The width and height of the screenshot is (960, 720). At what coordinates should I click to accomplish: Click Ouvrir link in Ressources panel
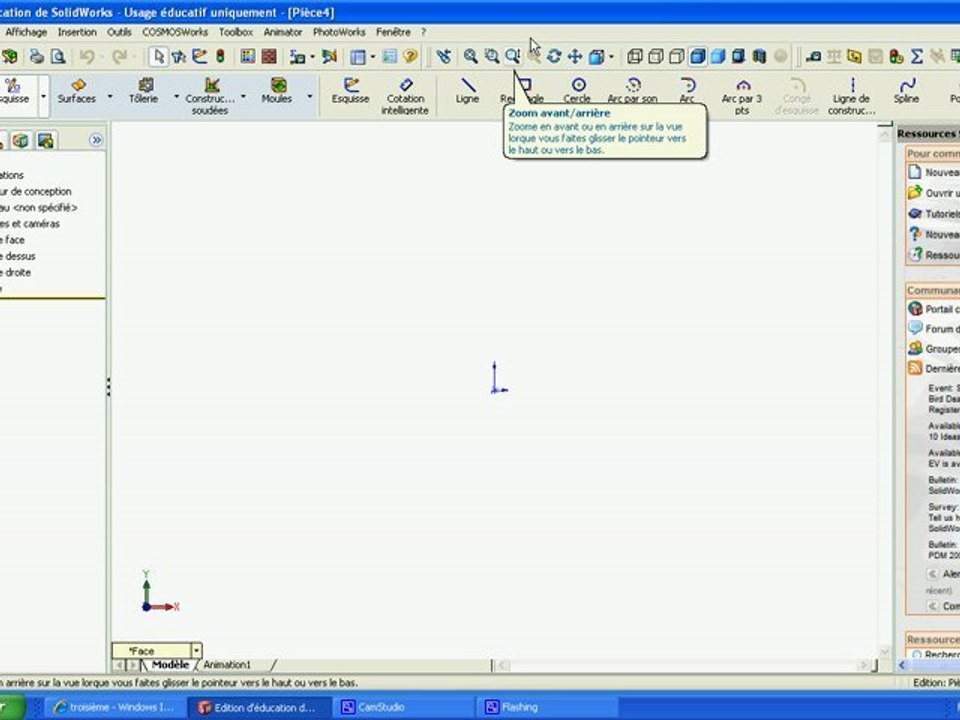click(935, 193)
